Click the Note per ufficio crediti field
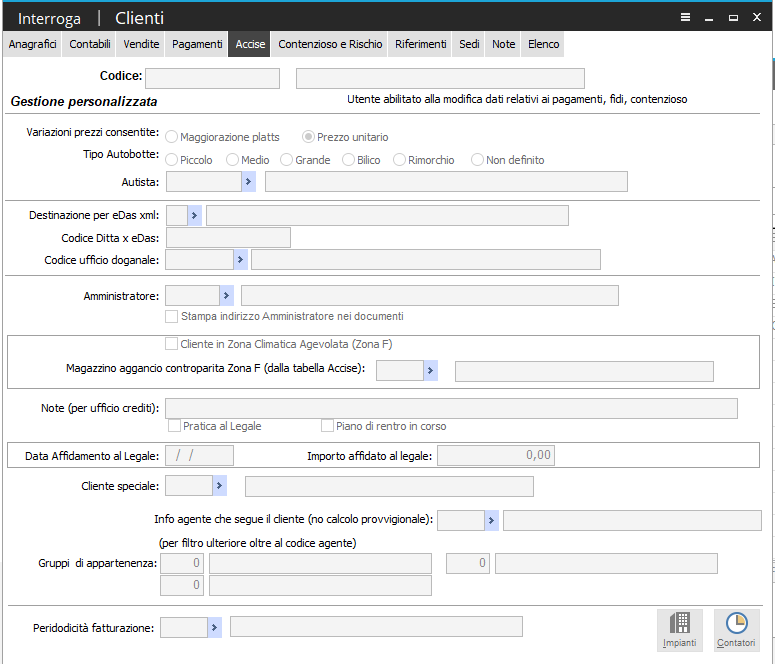Image resolution: width=775 pixels, height=664 pixels. [x=450, y=408]
